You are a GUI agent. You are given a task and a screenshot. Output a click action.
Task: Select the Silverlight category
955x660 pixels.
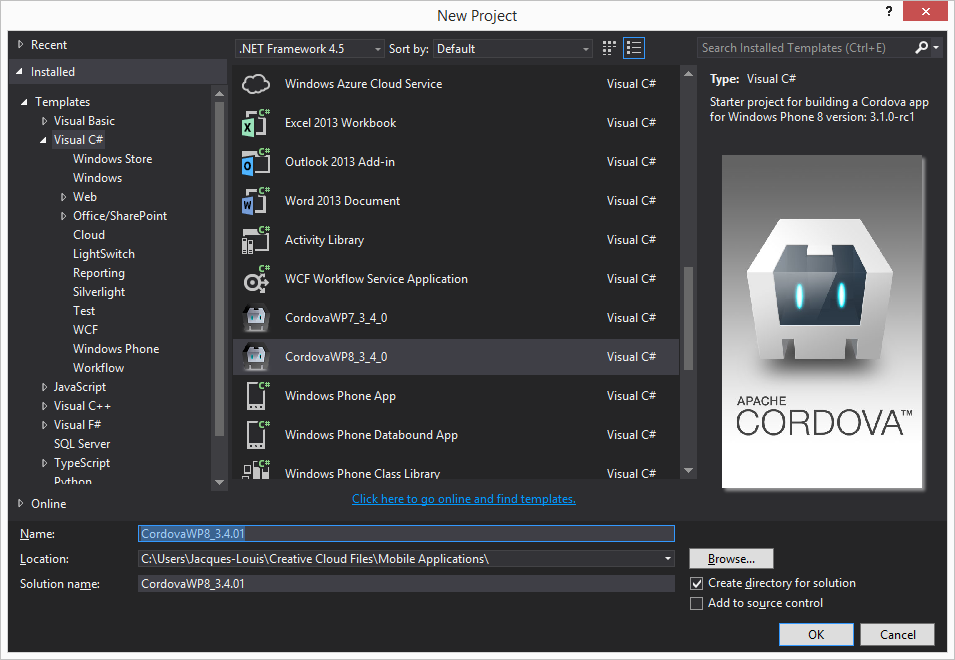pos(99,292)
